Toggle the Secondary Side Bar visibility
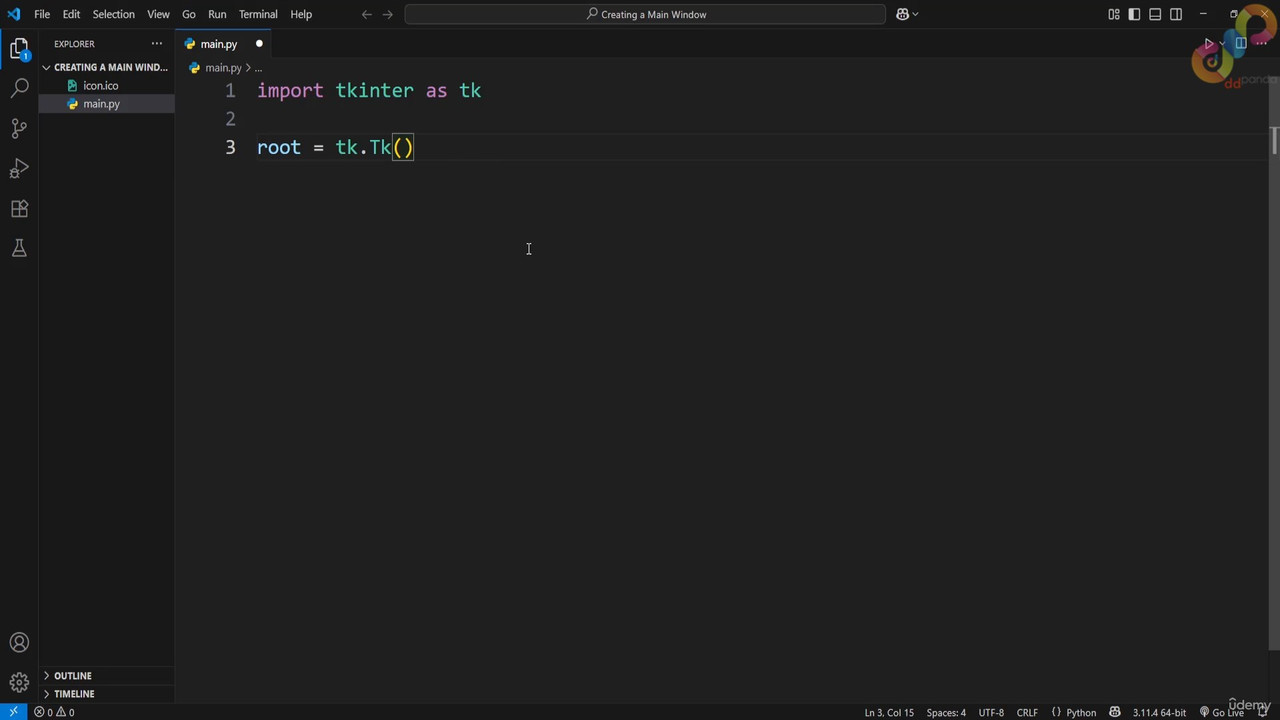The width and height of the screenshot is (1280, 720). click(x=1176, y=14)
